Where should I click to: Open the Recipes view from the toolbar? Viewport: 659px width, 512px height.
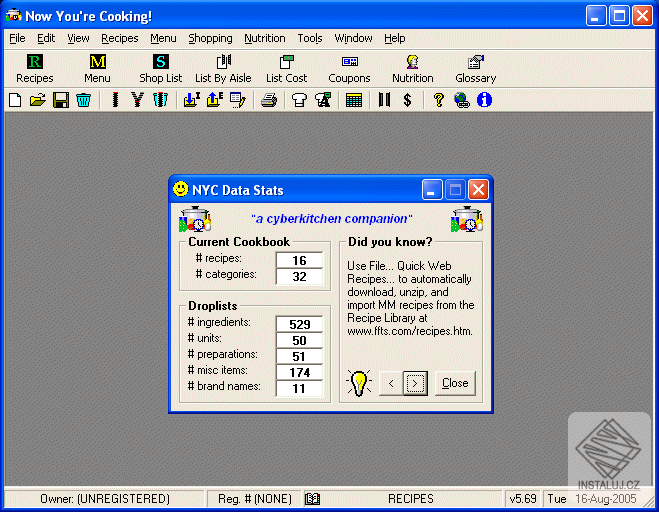[x=34, y=69]
